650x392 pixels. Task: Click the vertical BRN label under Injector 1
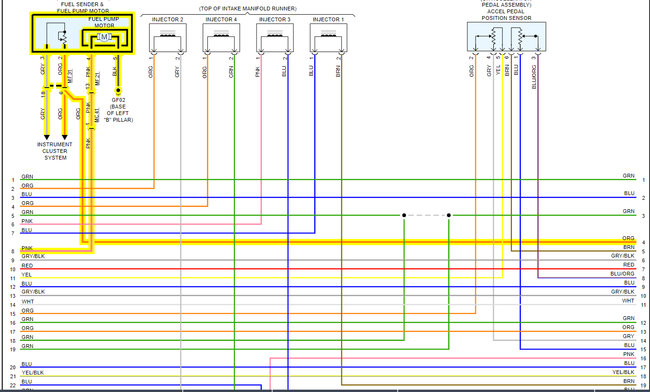tap(338, 71)
